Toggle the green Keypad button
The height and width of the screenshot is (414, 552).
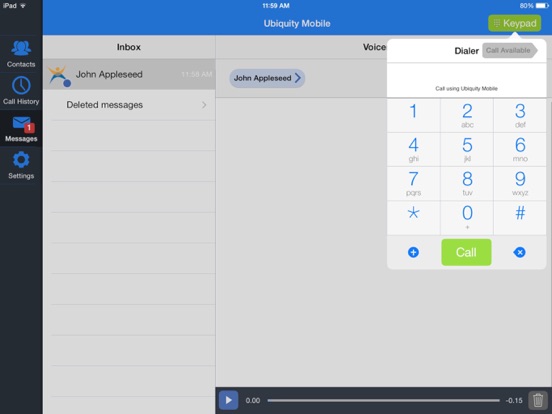point(514,23)
